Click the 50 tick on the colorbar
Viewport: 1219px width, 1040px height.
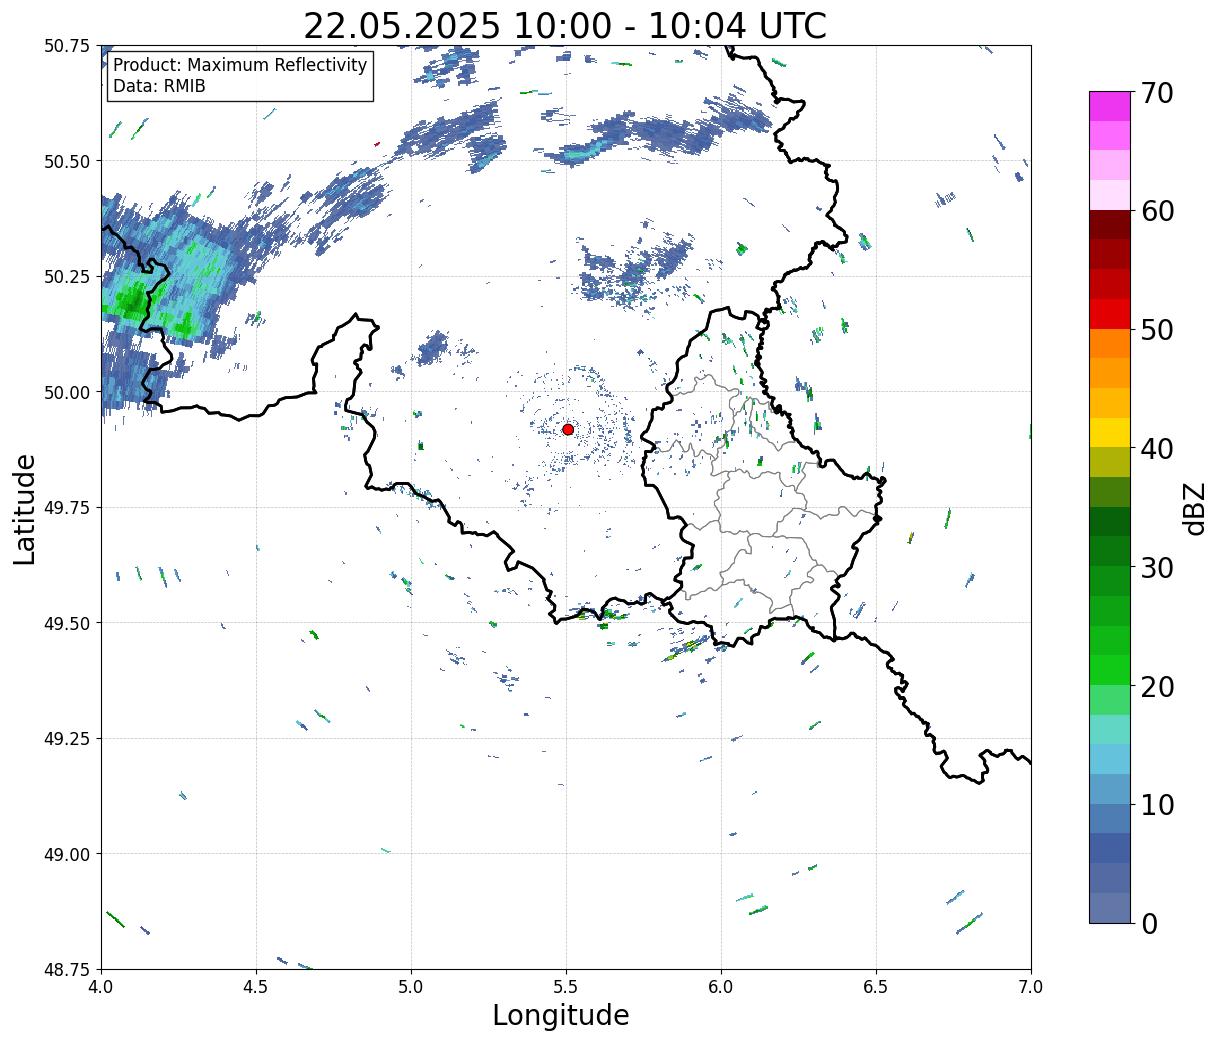point(1158,330)
